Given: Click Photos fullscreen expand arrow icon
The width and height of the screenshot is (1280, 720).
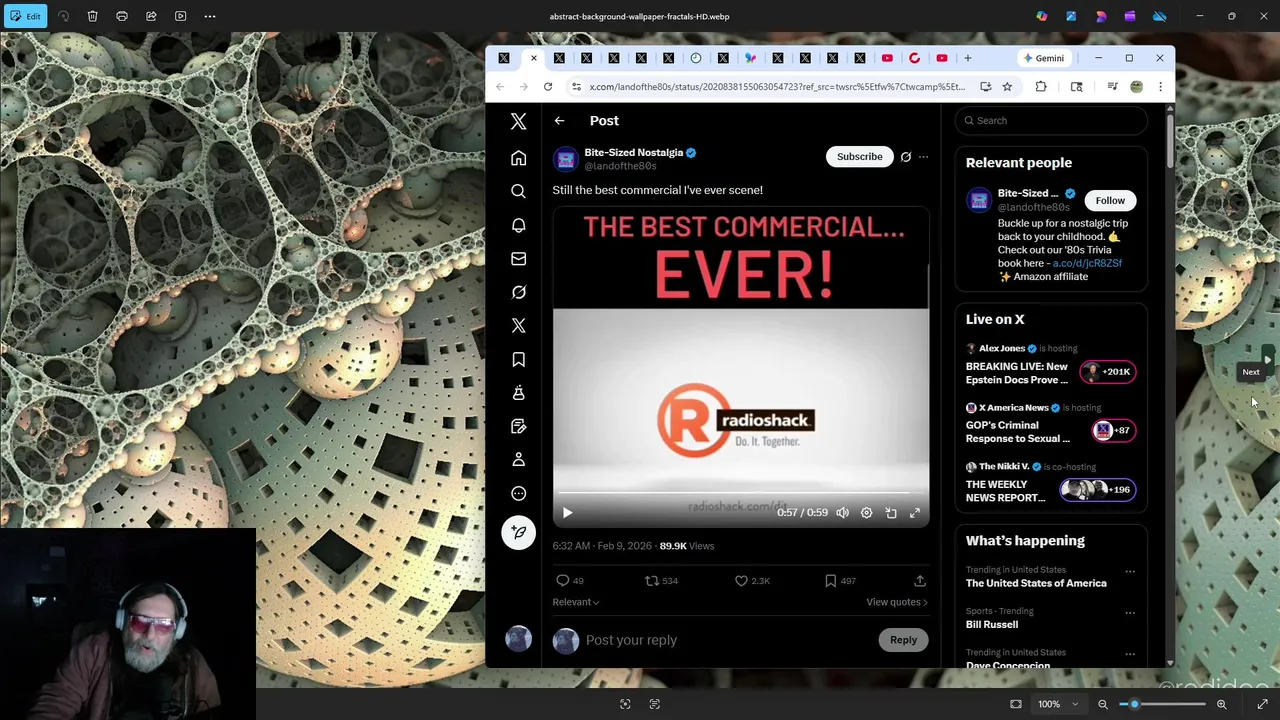Looking at the screenshot, I should coord(1263,704).
